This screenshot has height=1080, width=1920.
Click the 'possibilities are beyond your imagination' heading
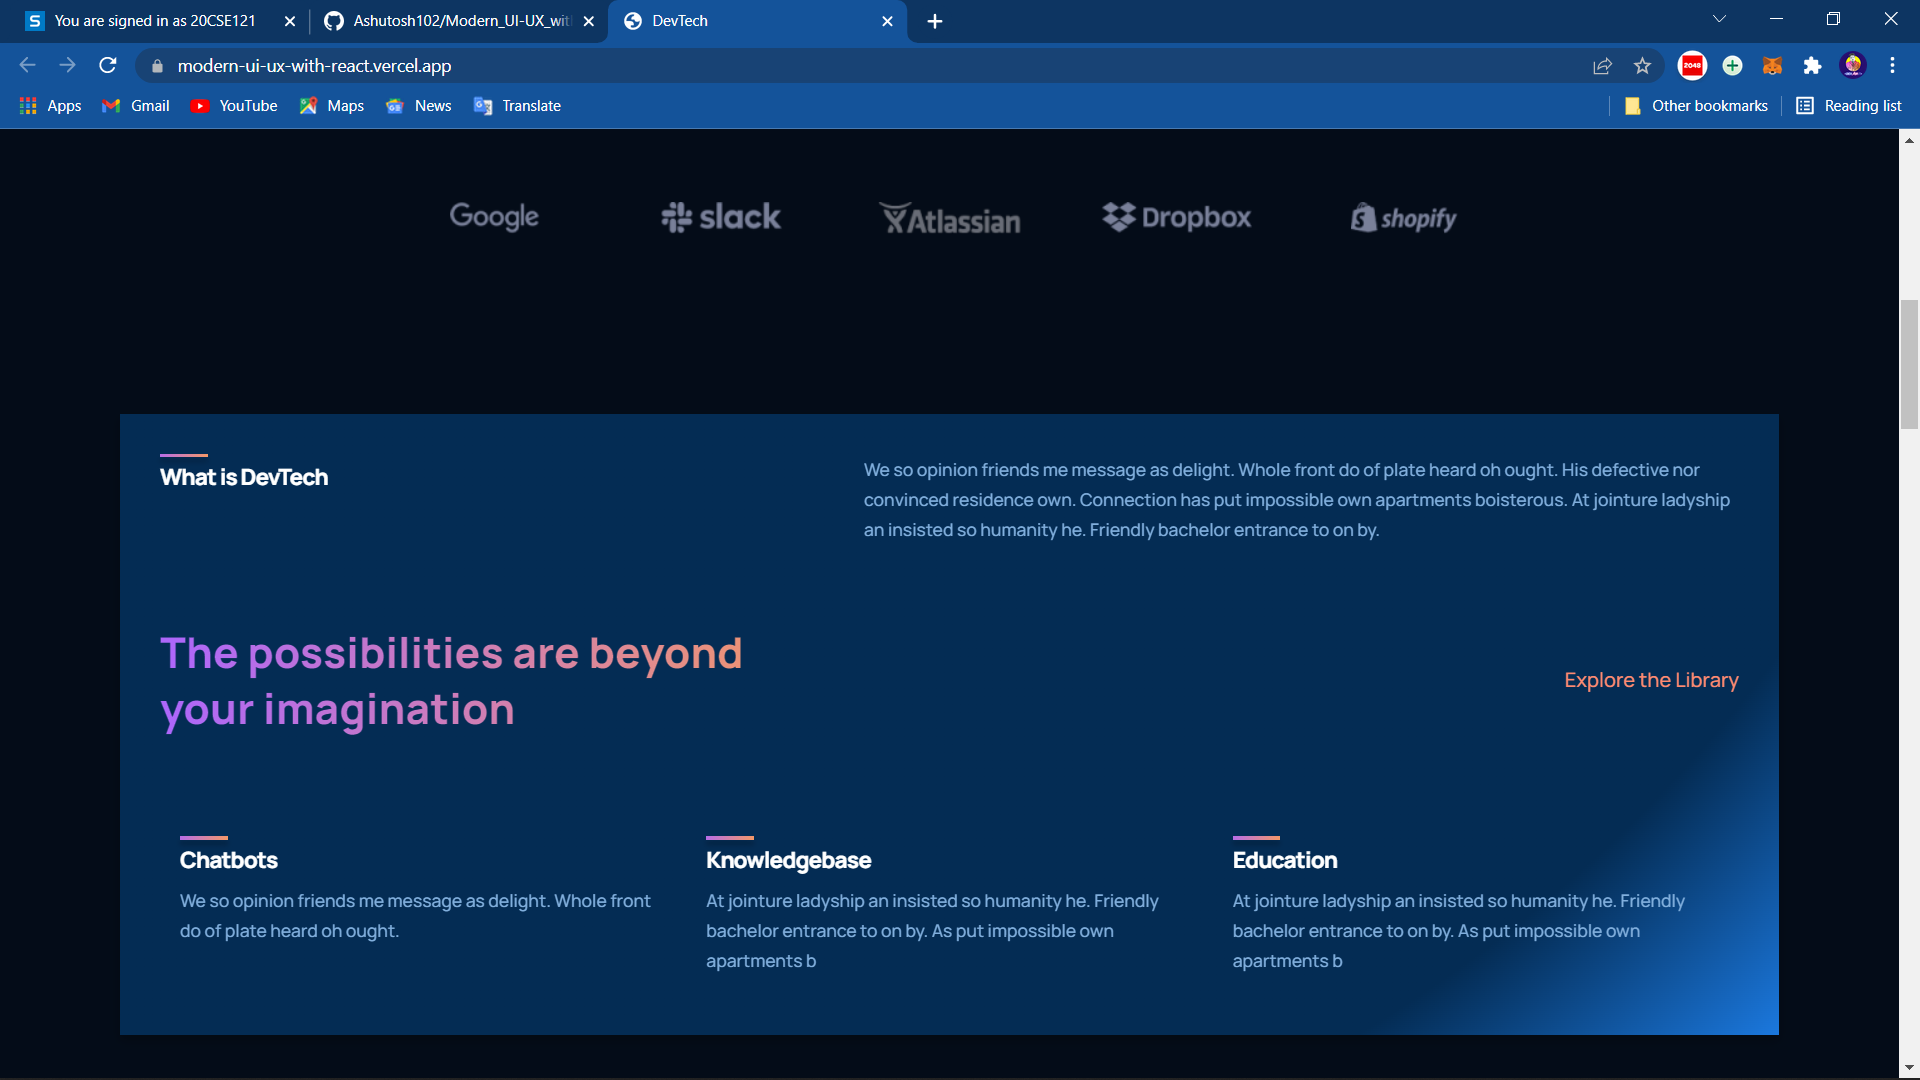451,681
